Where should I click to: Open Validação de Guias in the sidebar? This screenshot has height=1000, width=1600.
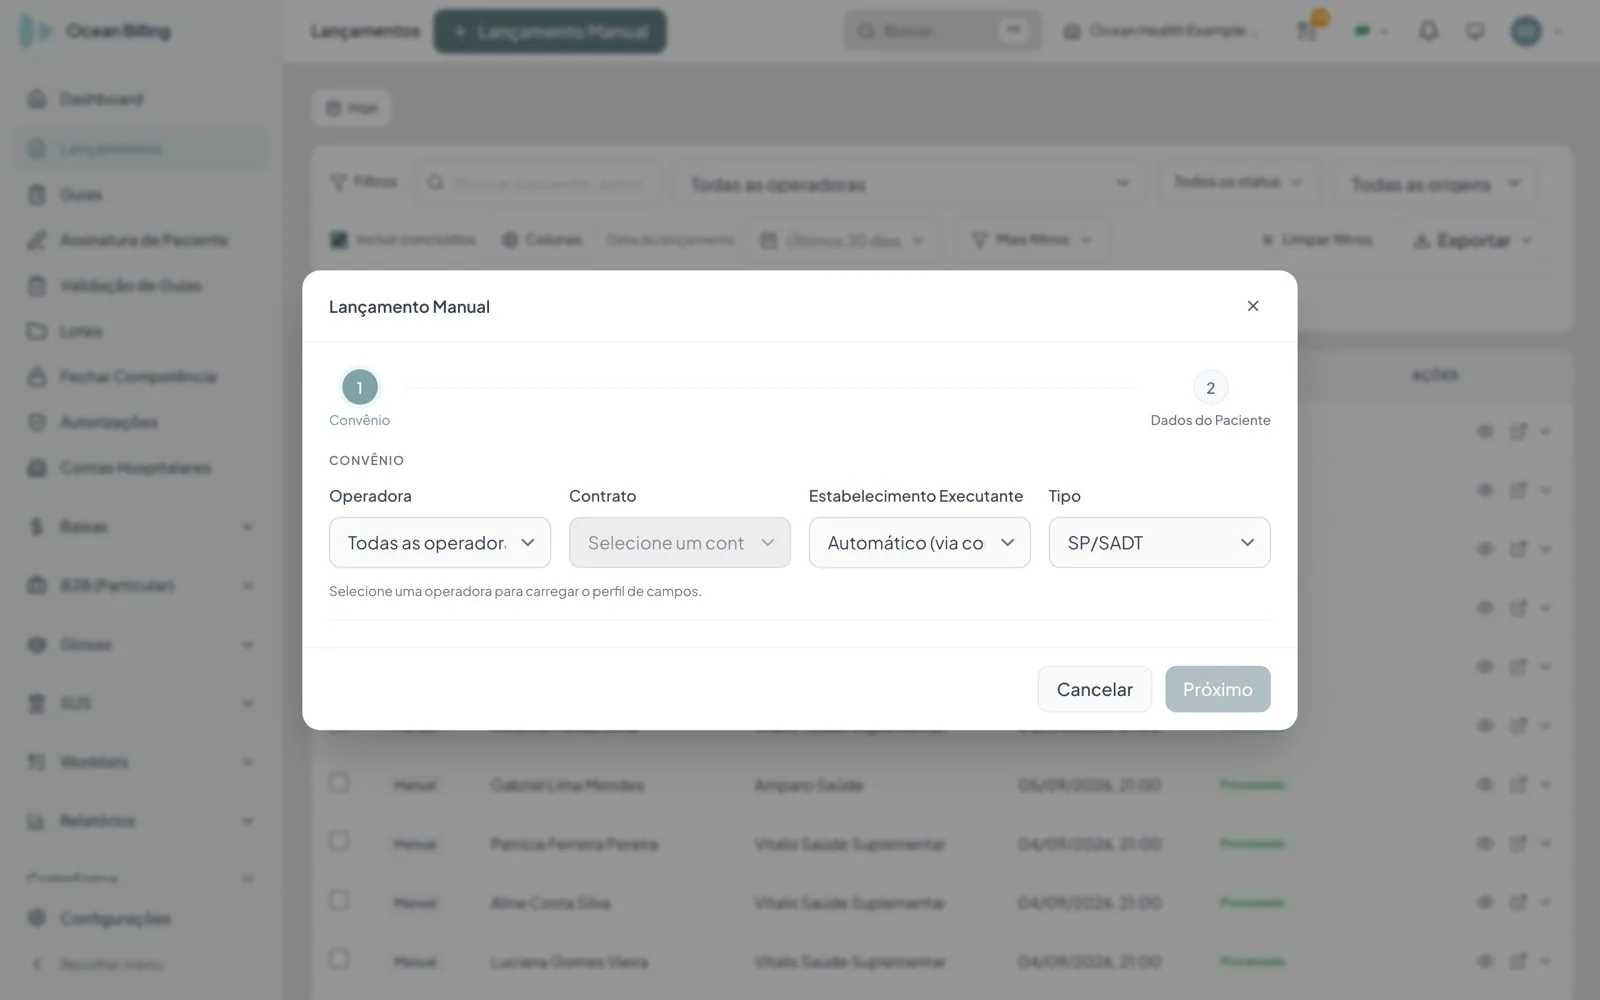pyautogui.click(x=140, y=286)
